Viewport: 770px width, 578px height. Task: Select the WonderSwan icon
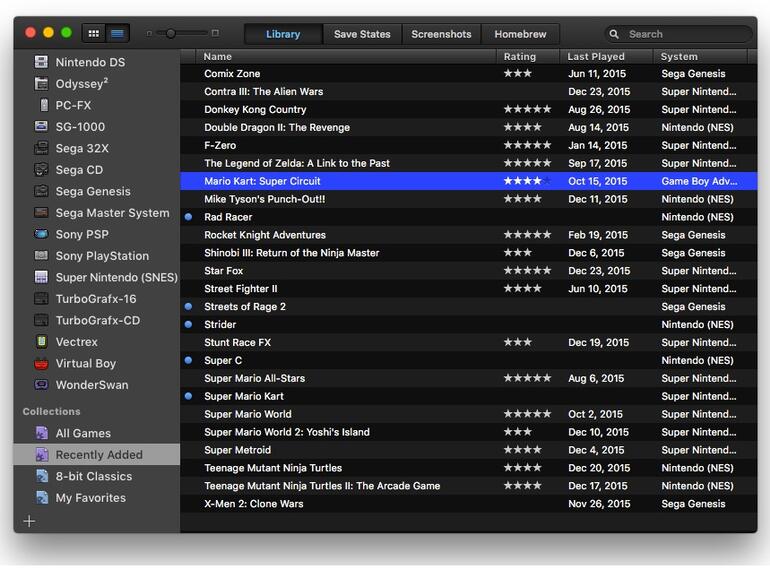[41, 385]
